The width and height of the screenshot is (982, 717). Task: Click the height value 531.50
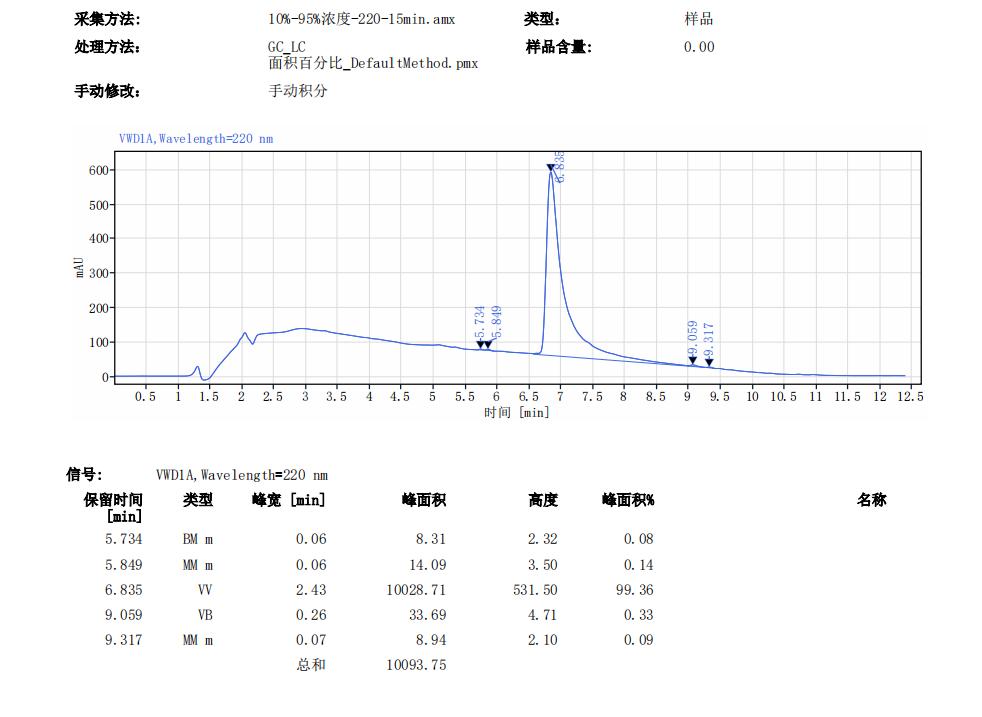click(x=535, y=591)
